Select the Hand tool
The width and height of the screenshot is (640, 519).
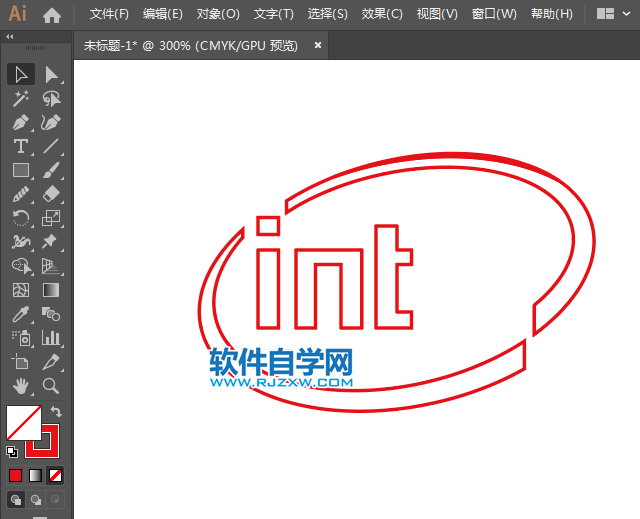[21, 386]
